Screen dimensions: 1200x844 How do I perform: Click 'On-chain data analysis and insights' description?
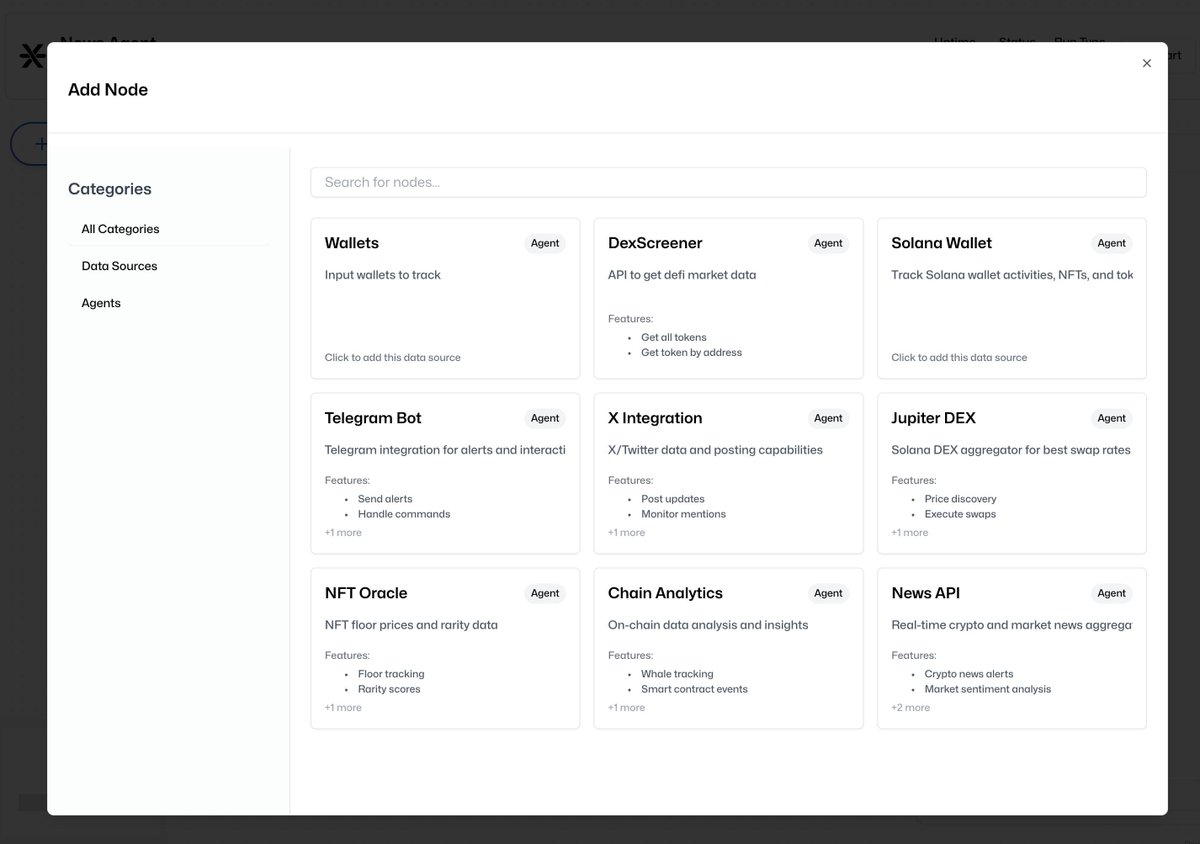click(708, 625)
